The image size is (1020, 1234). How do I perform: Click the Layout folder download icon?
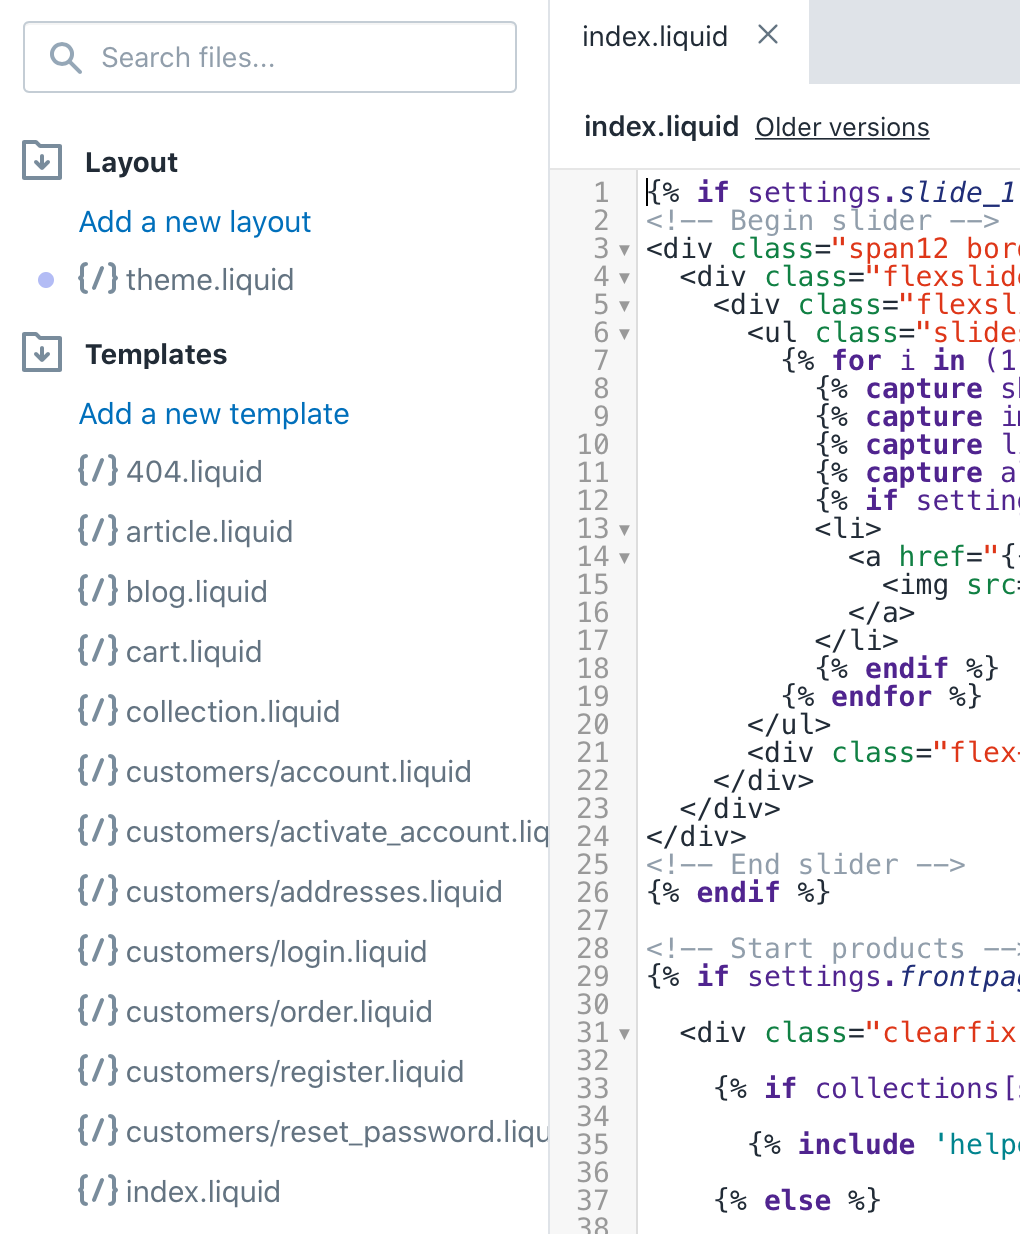coord(42,161)
